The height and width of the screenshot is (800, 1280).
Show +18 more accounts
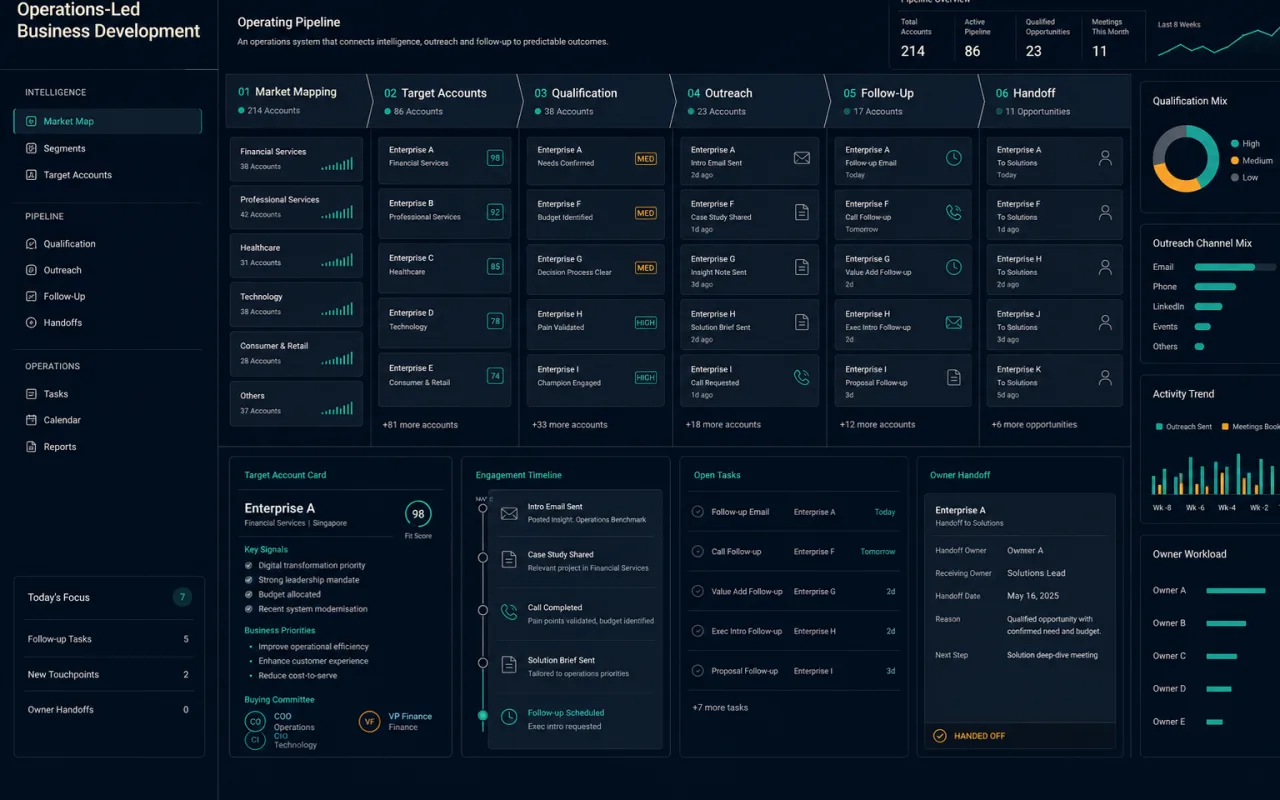(x=723, y=425)
